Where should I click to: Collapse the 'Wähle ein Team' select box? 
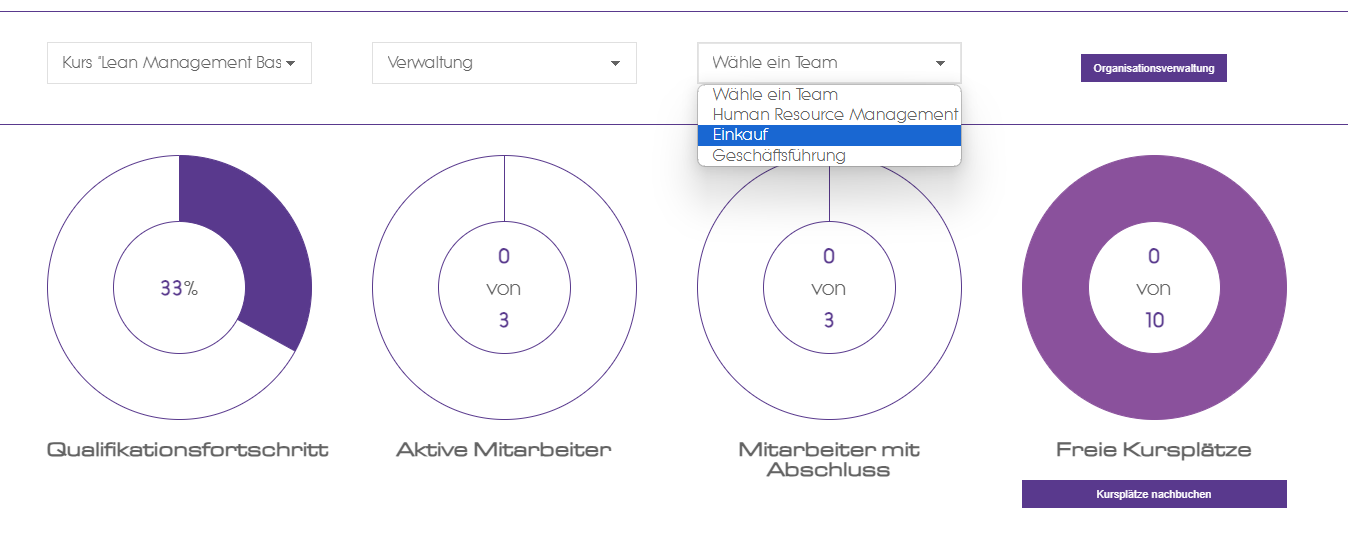[x=829, y=63]
